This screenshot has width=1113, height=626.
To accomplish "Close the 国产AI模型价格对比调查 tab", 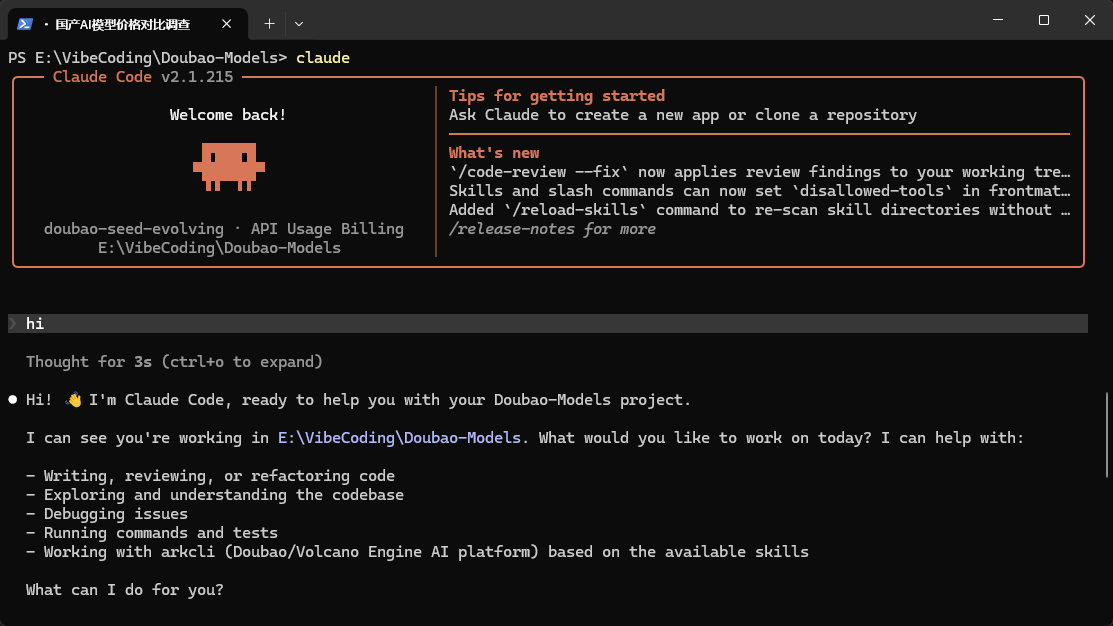I will (226, 24).
